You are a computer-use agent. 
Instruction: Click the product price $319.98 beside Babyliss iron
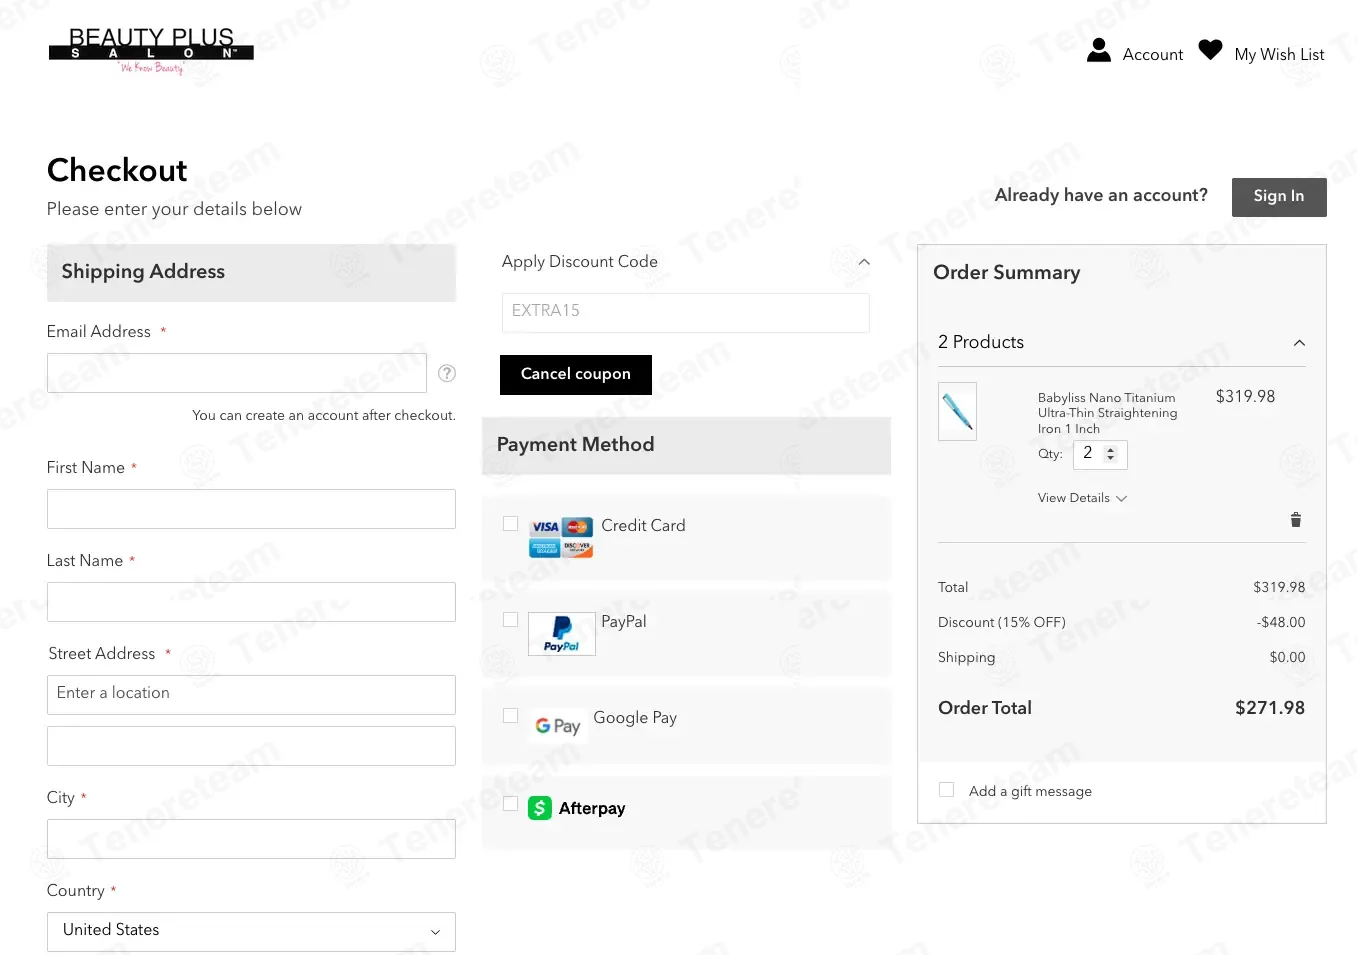(x=1245, y=397)
